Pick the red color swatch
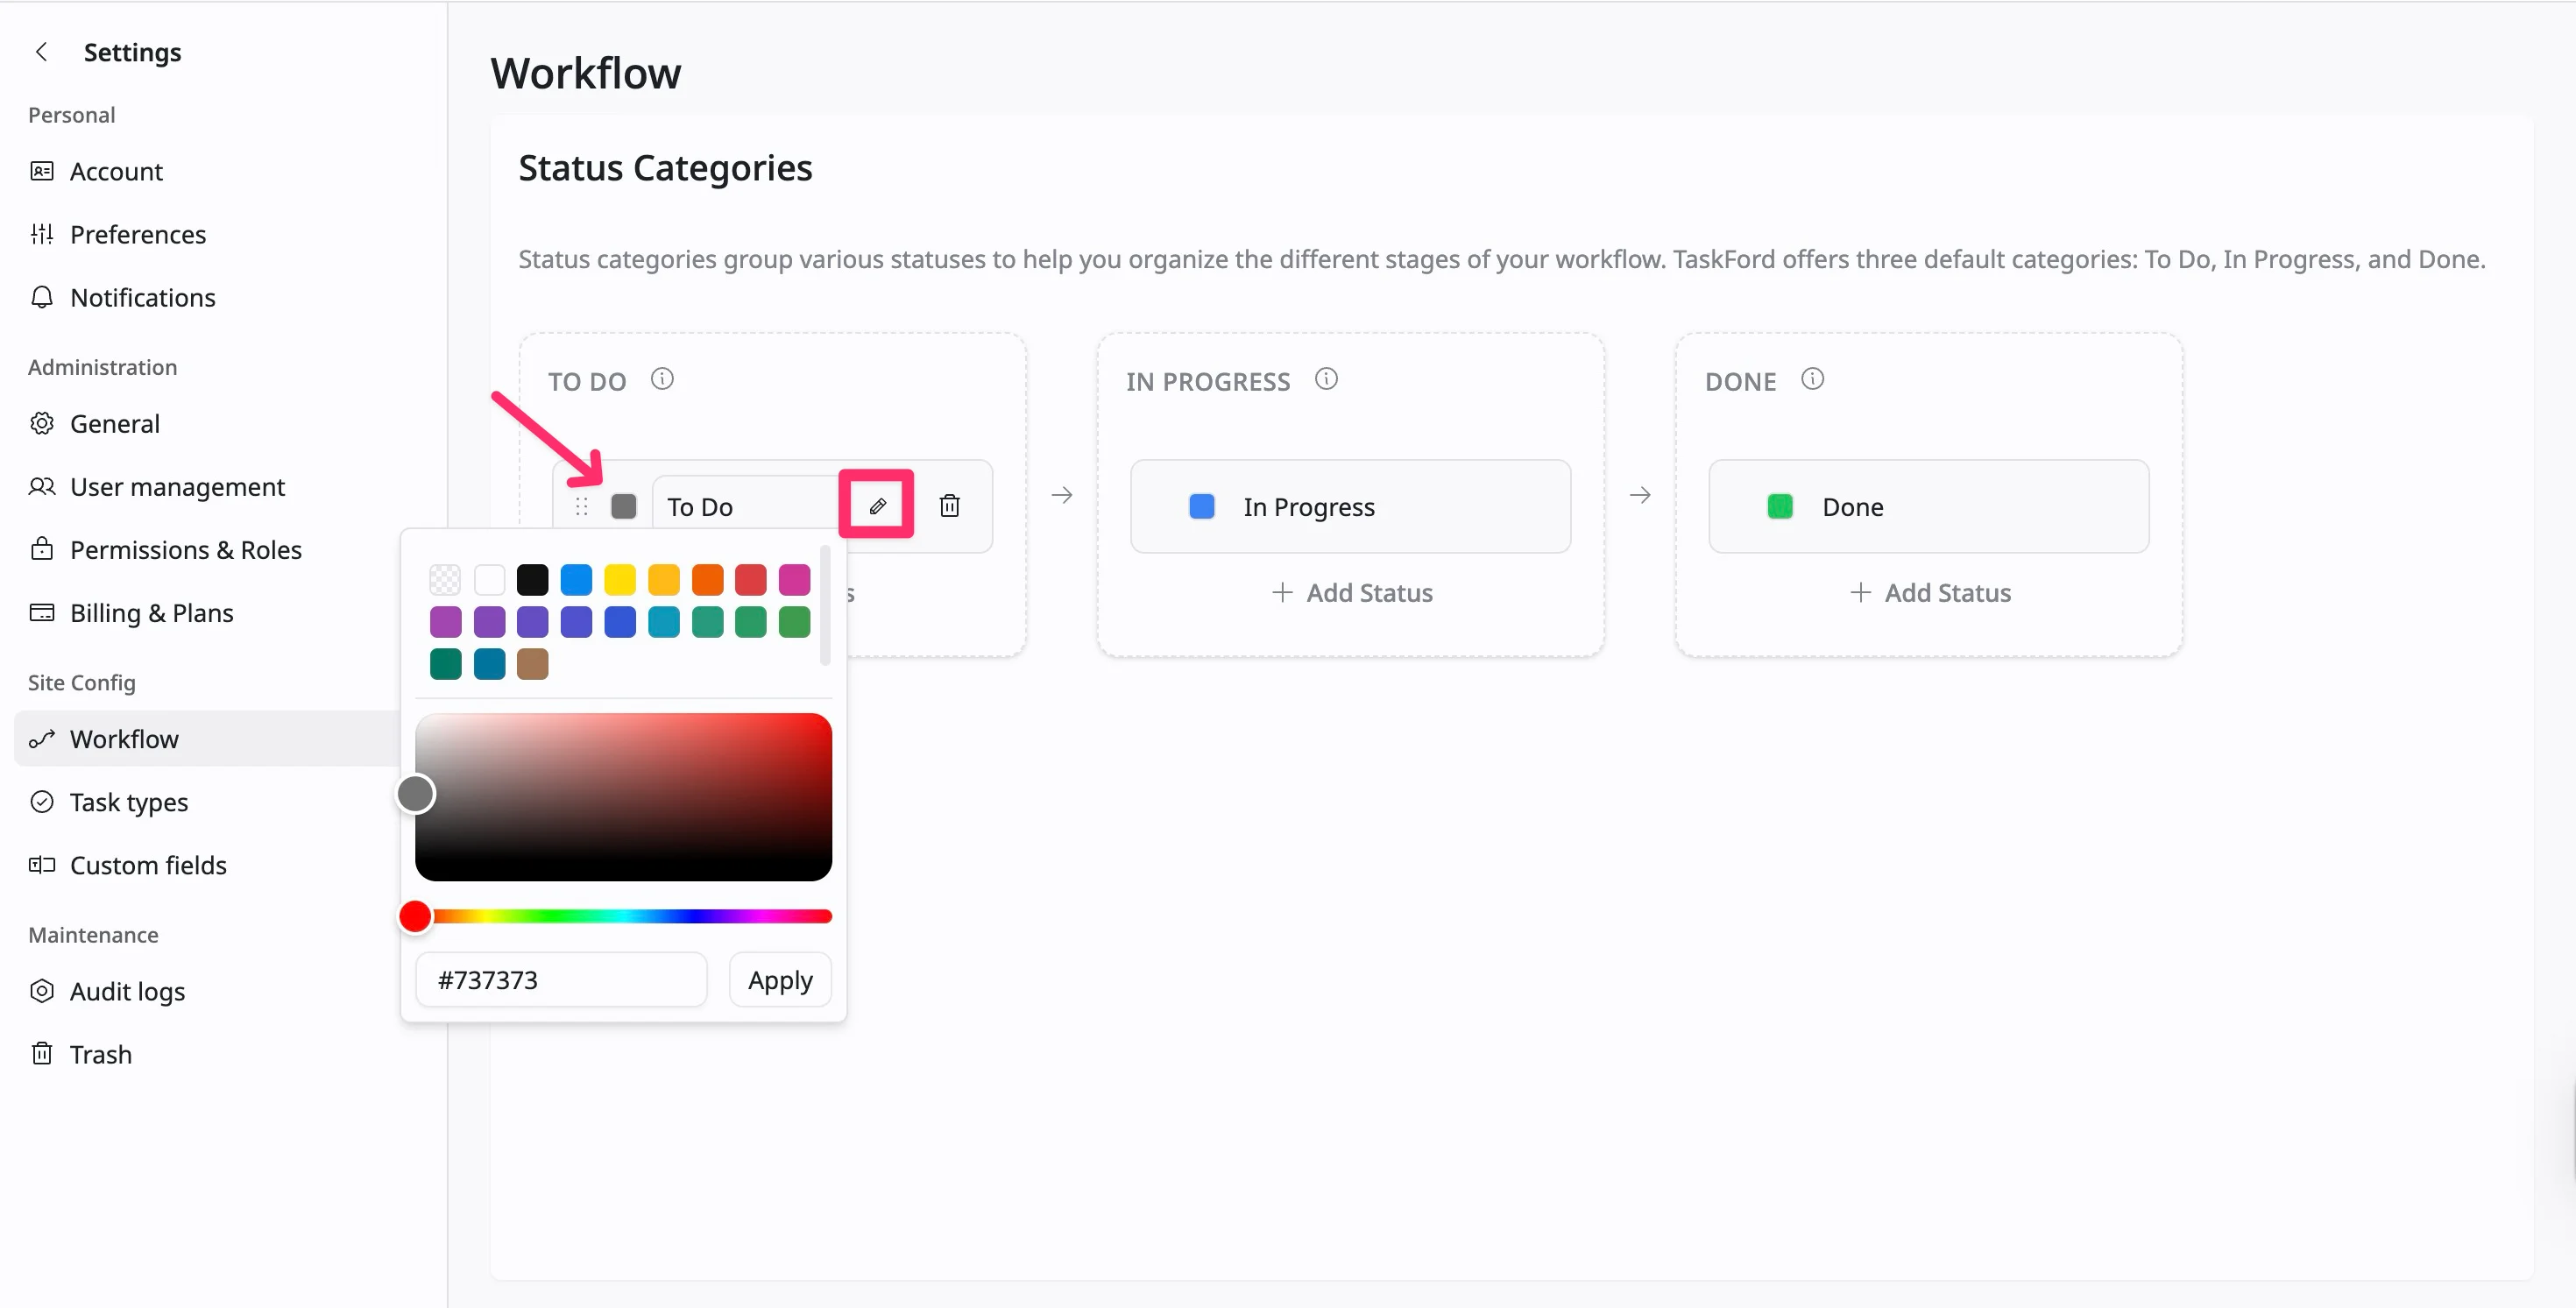Viewport: 2576px width, 1308px height. [750, 579]
